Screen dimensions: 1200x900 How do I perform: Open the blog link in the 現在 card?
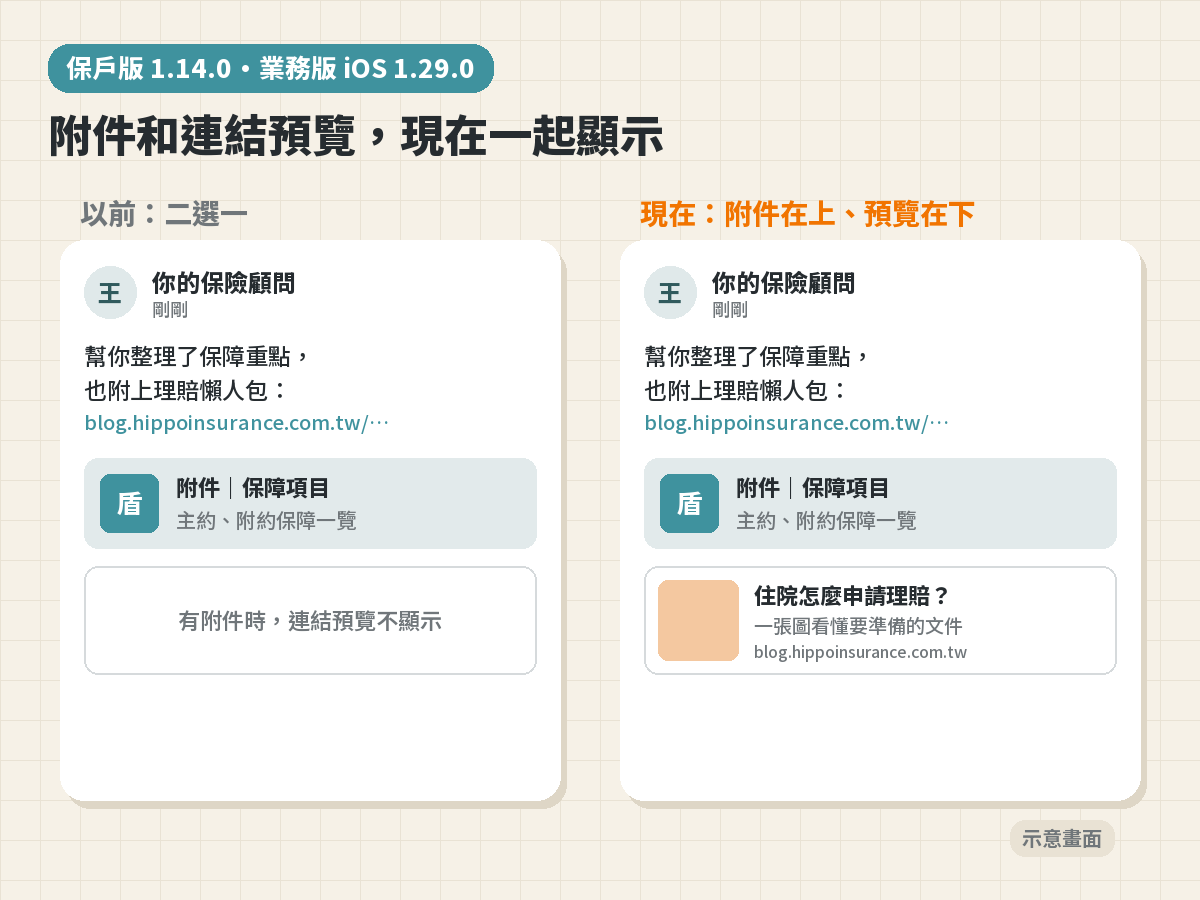797,423
